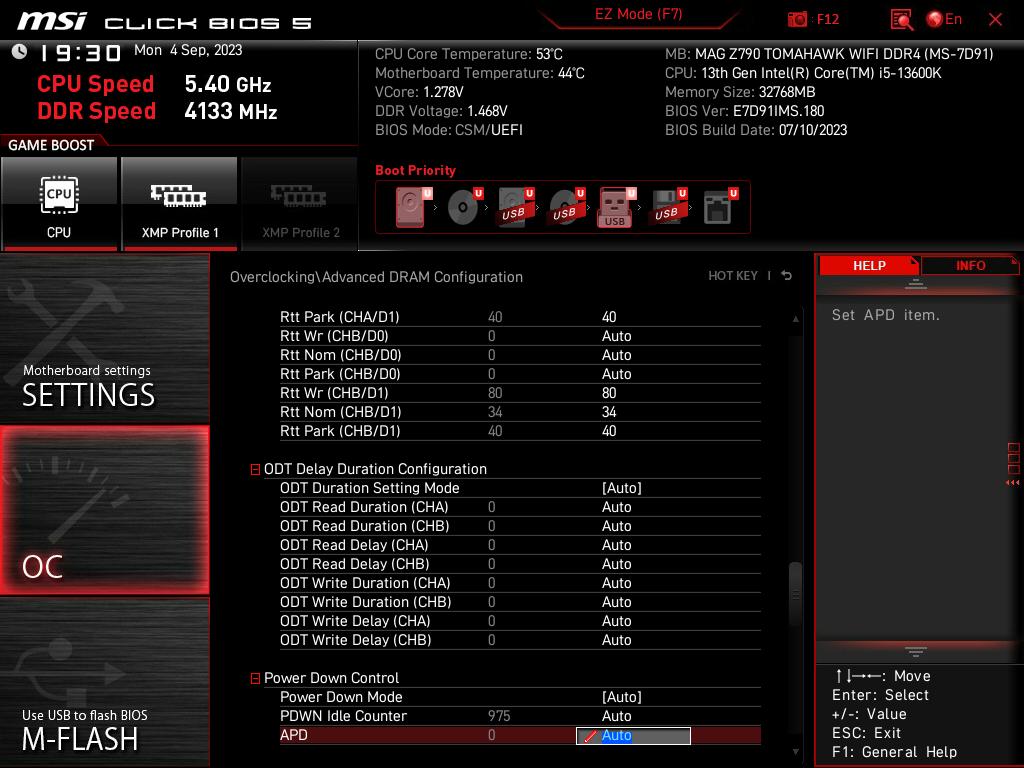The width and height of the screenshot is (1024, 768).
Task: Click the settings list scrollbar thumb
Action: click(795, 594)
